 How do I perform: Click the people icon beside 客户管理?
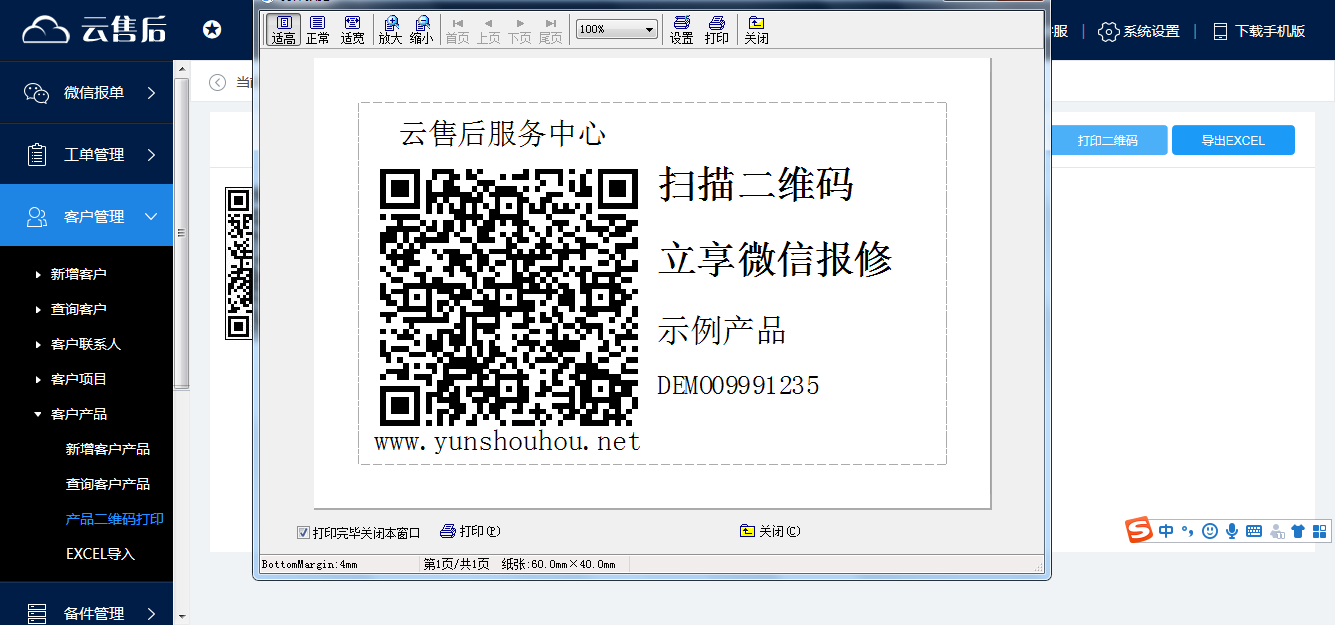[37, 216]
